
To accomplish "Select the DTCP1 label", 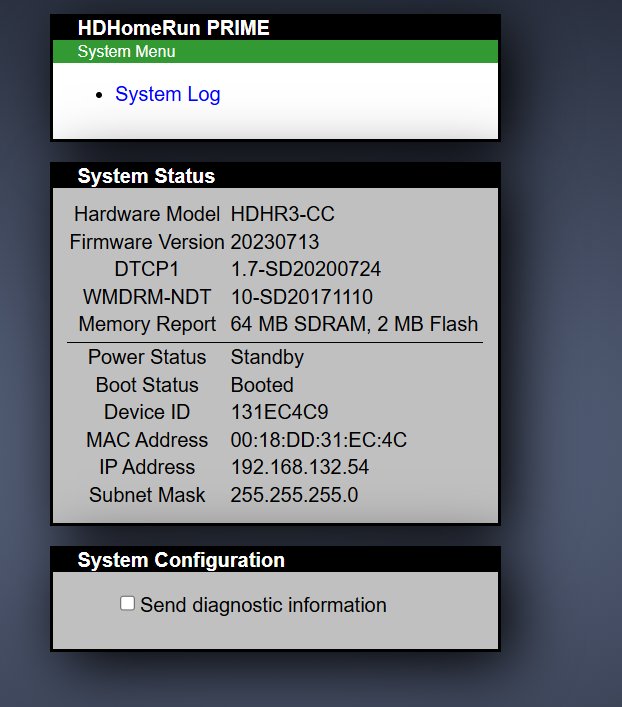I will click(x=147, y=269).
